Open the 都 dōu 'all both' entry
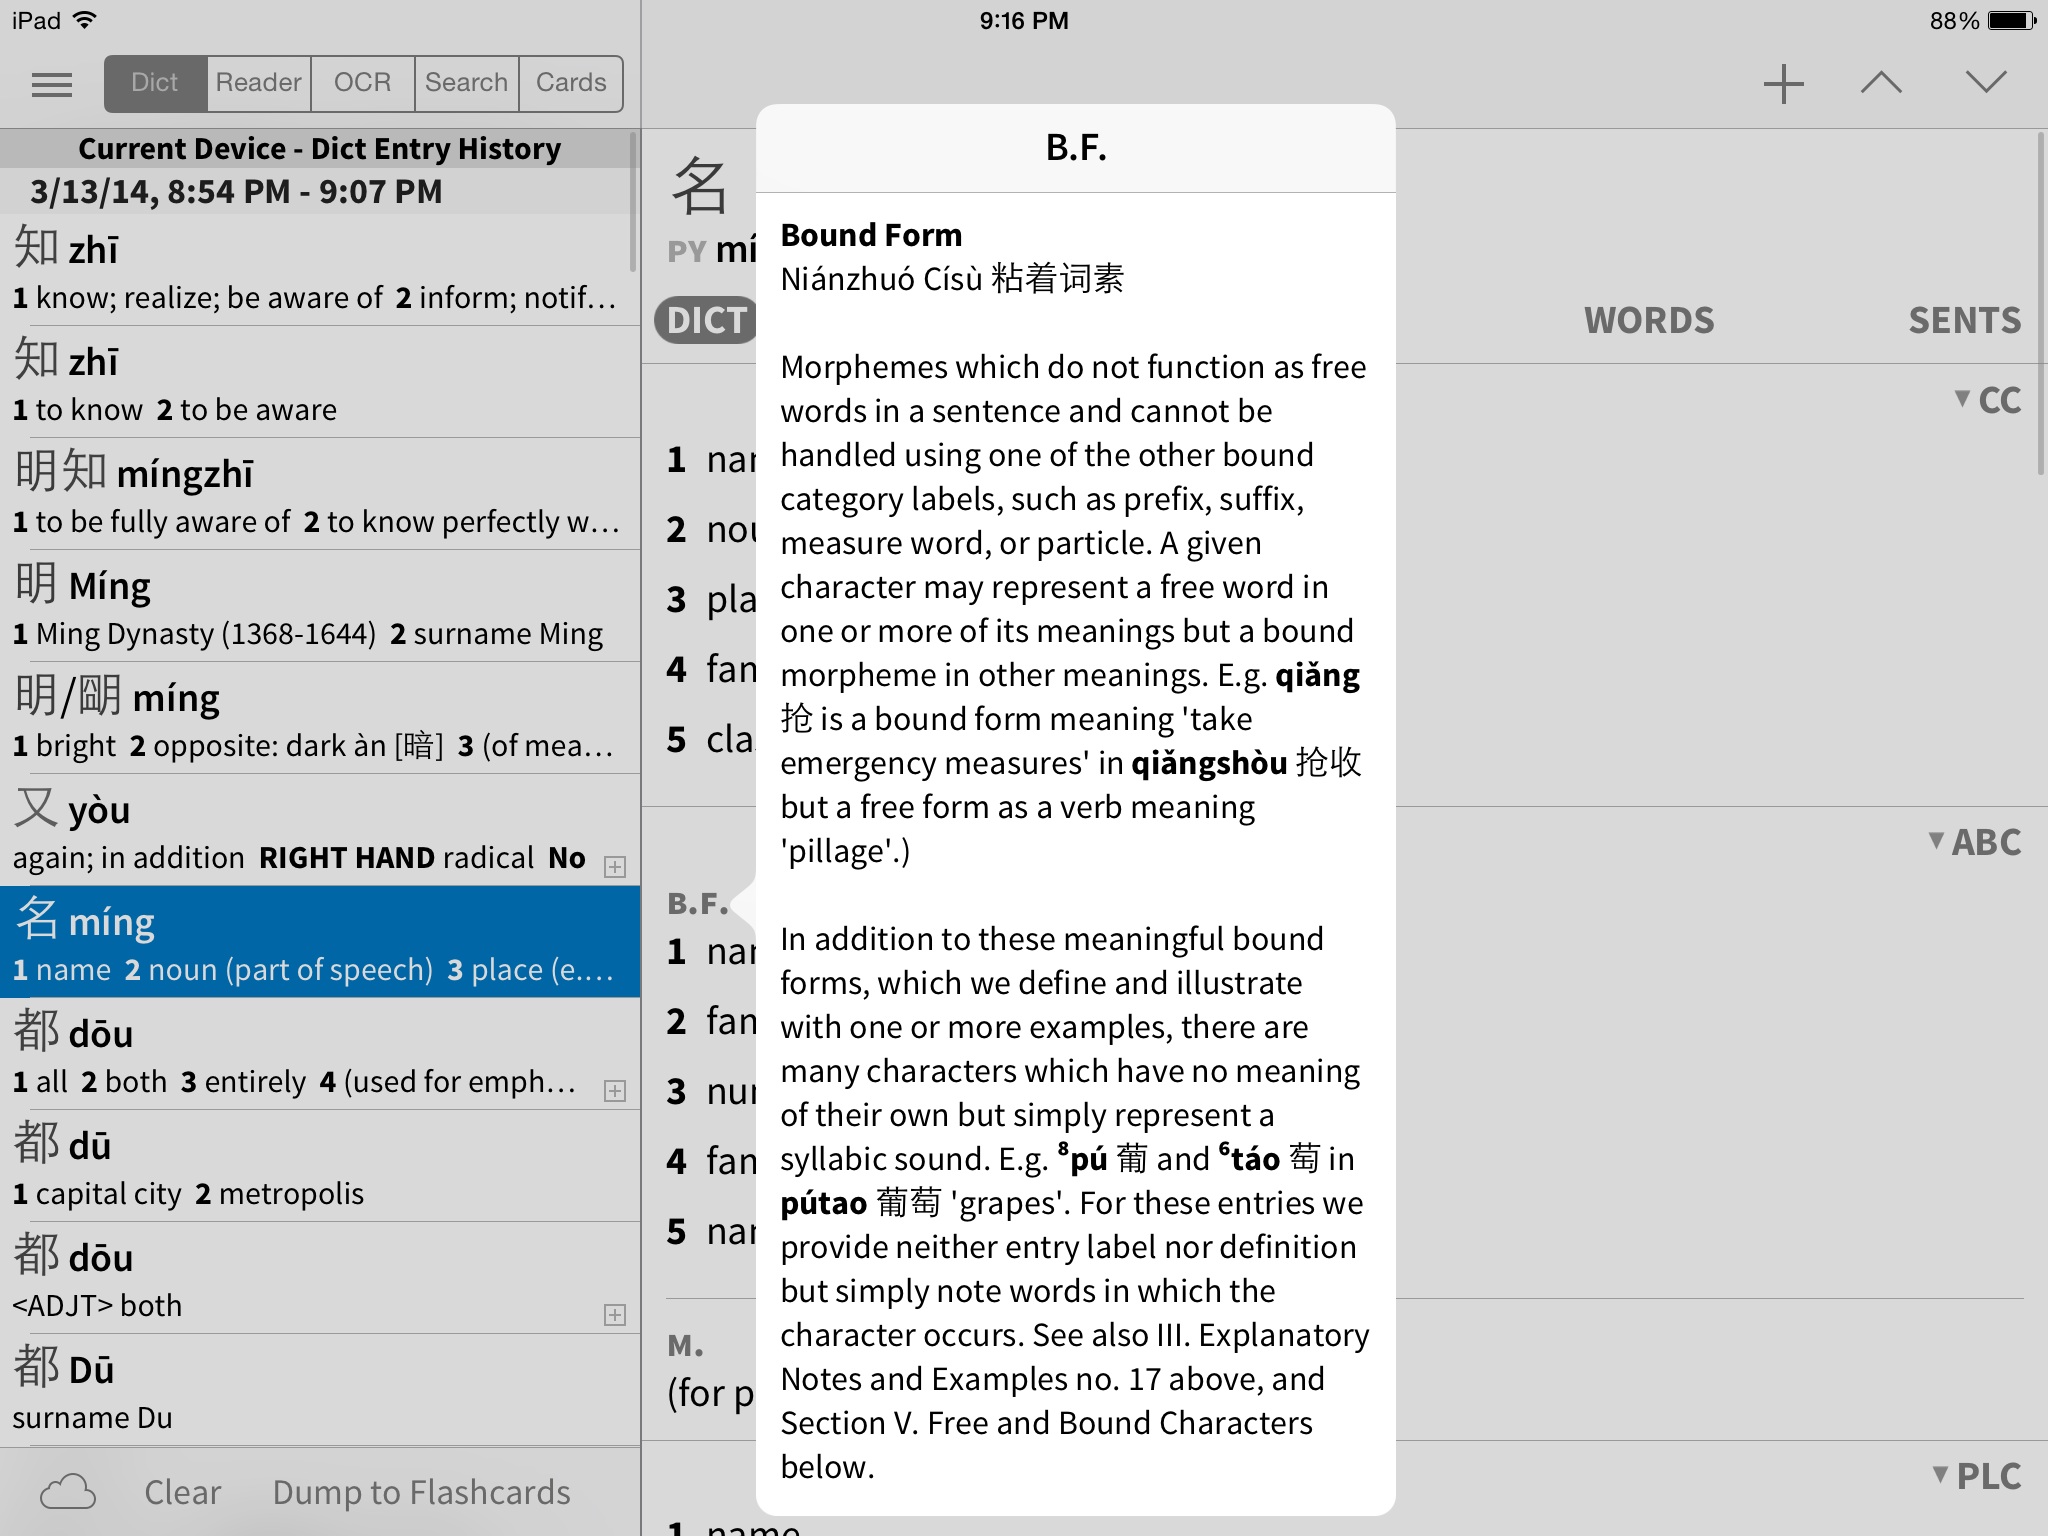This screenshot has height=1536, width=2048. coord(320,1054)
